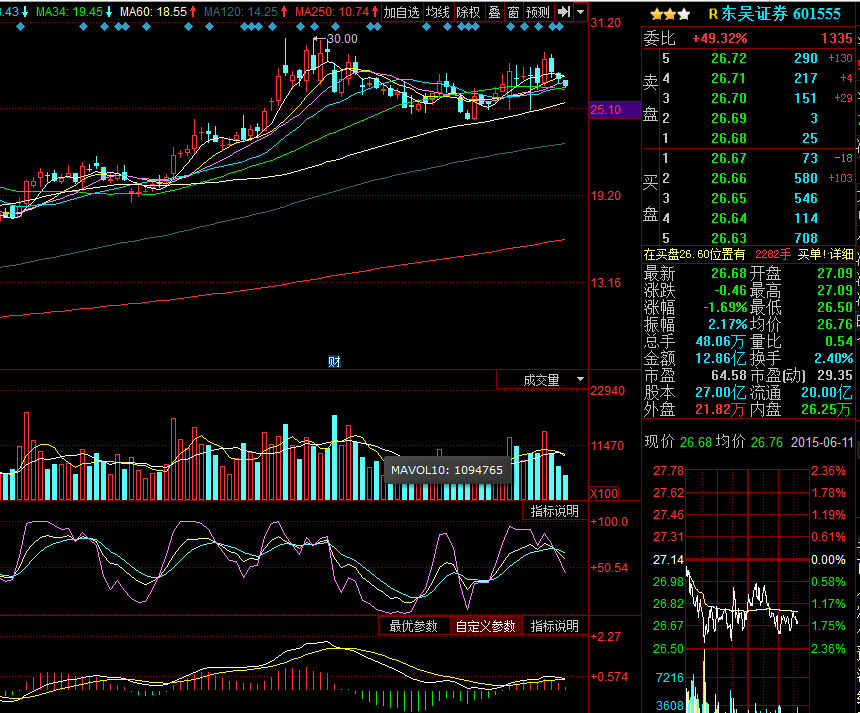Click the 30.00 high price label
860x713 pixels.
(x=342, y=39)
